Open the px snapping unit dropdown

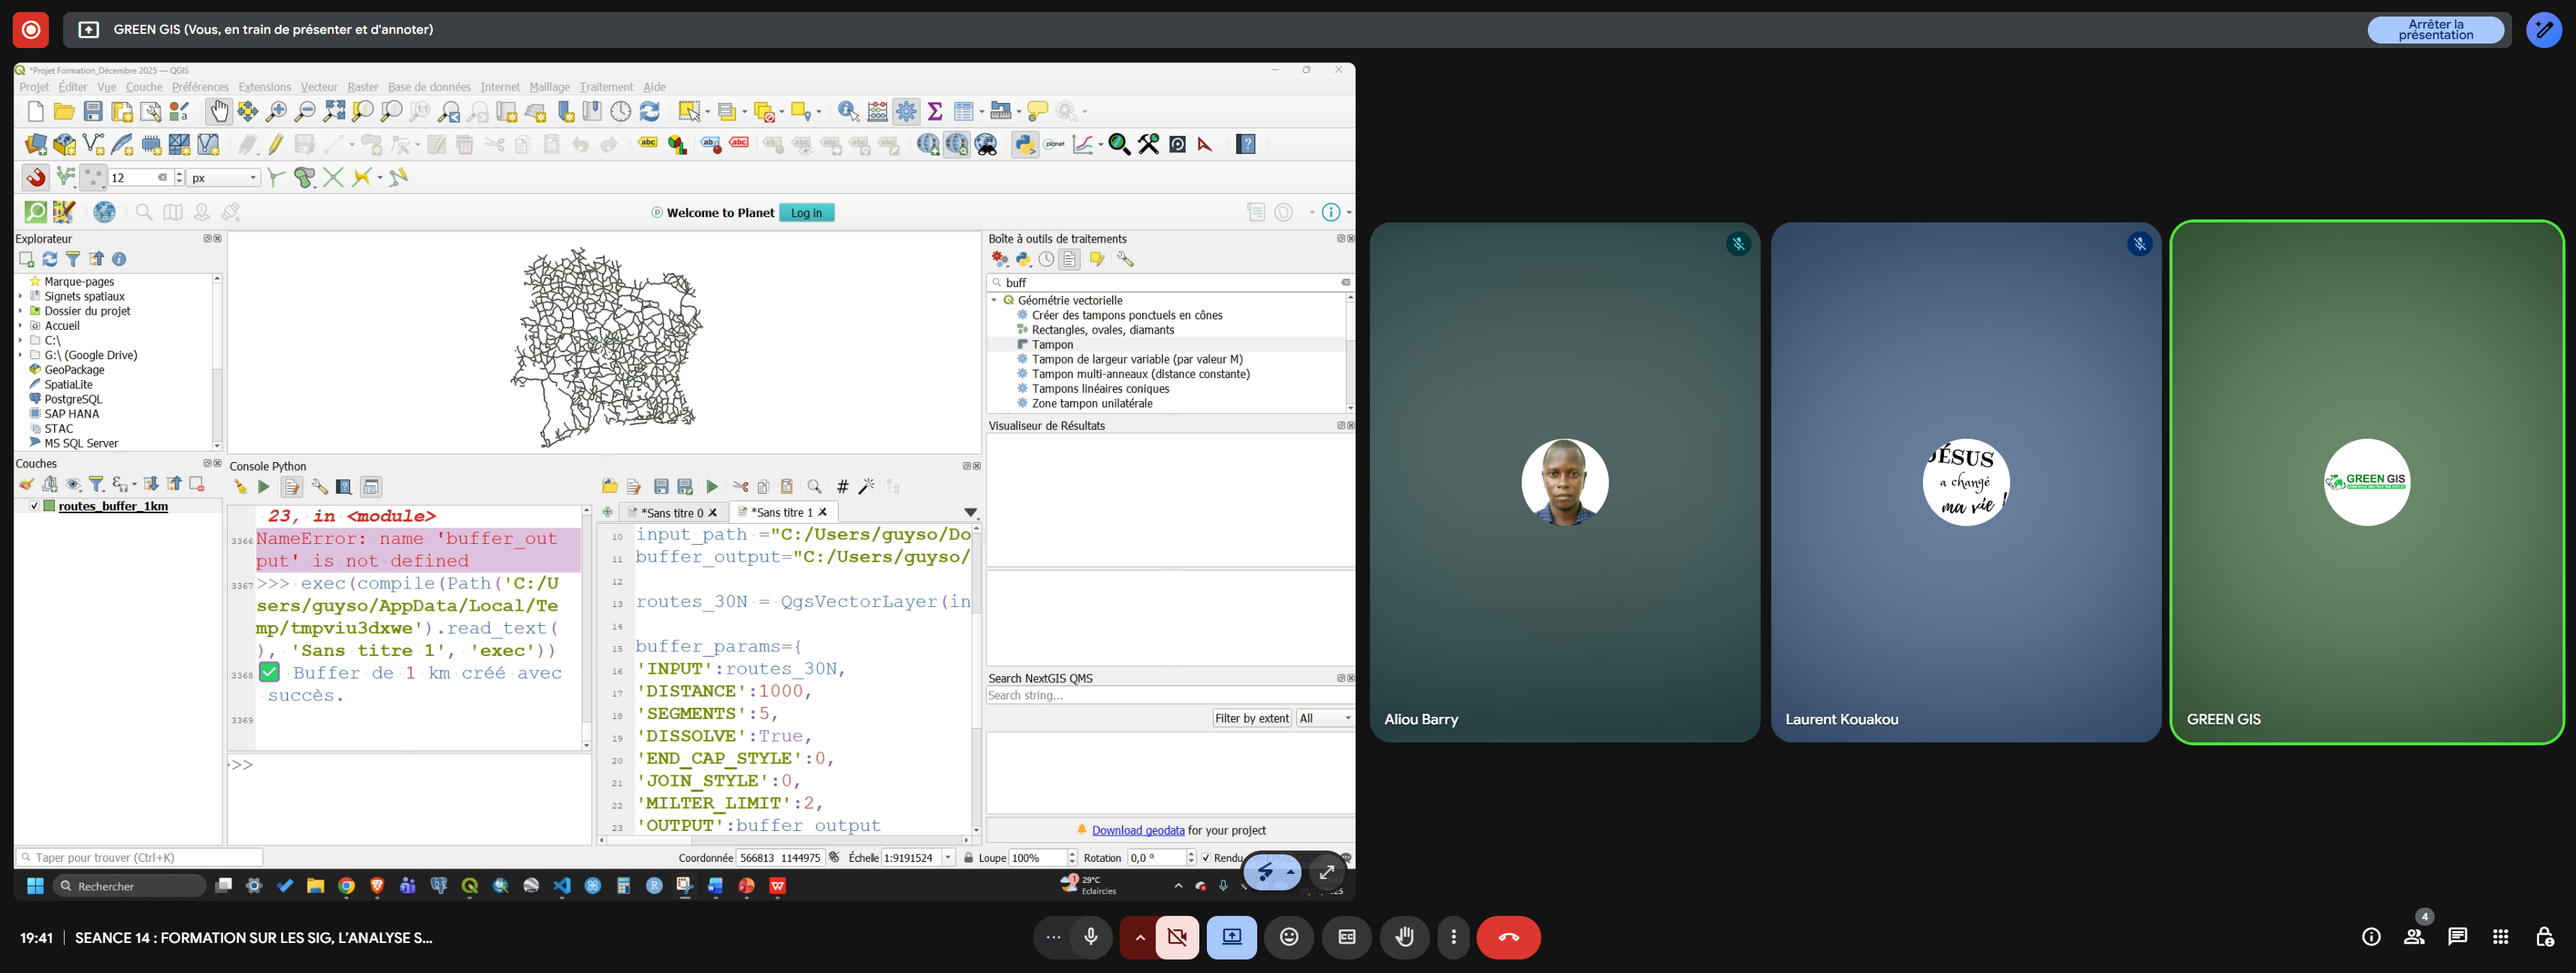click(x=224, y=178)
